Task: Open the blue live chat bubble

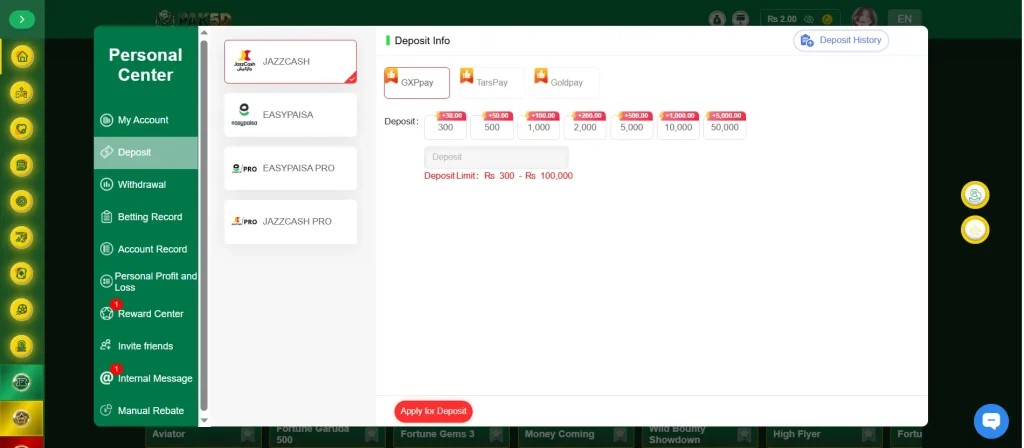Action: 991,421
